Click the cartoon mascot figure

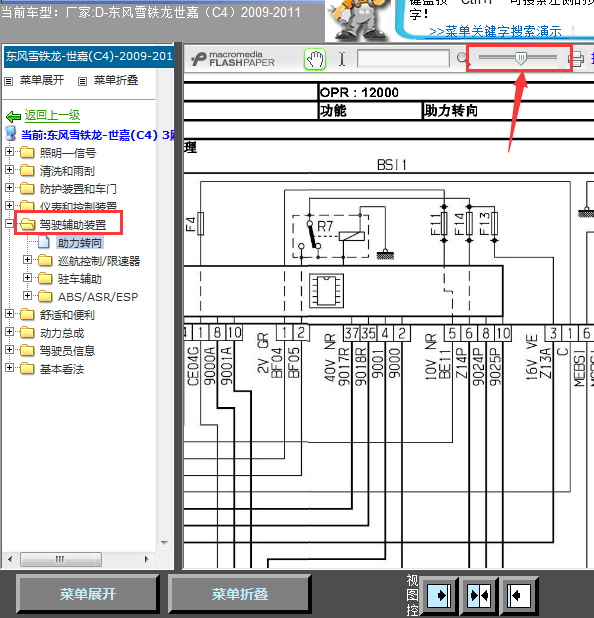358,20
